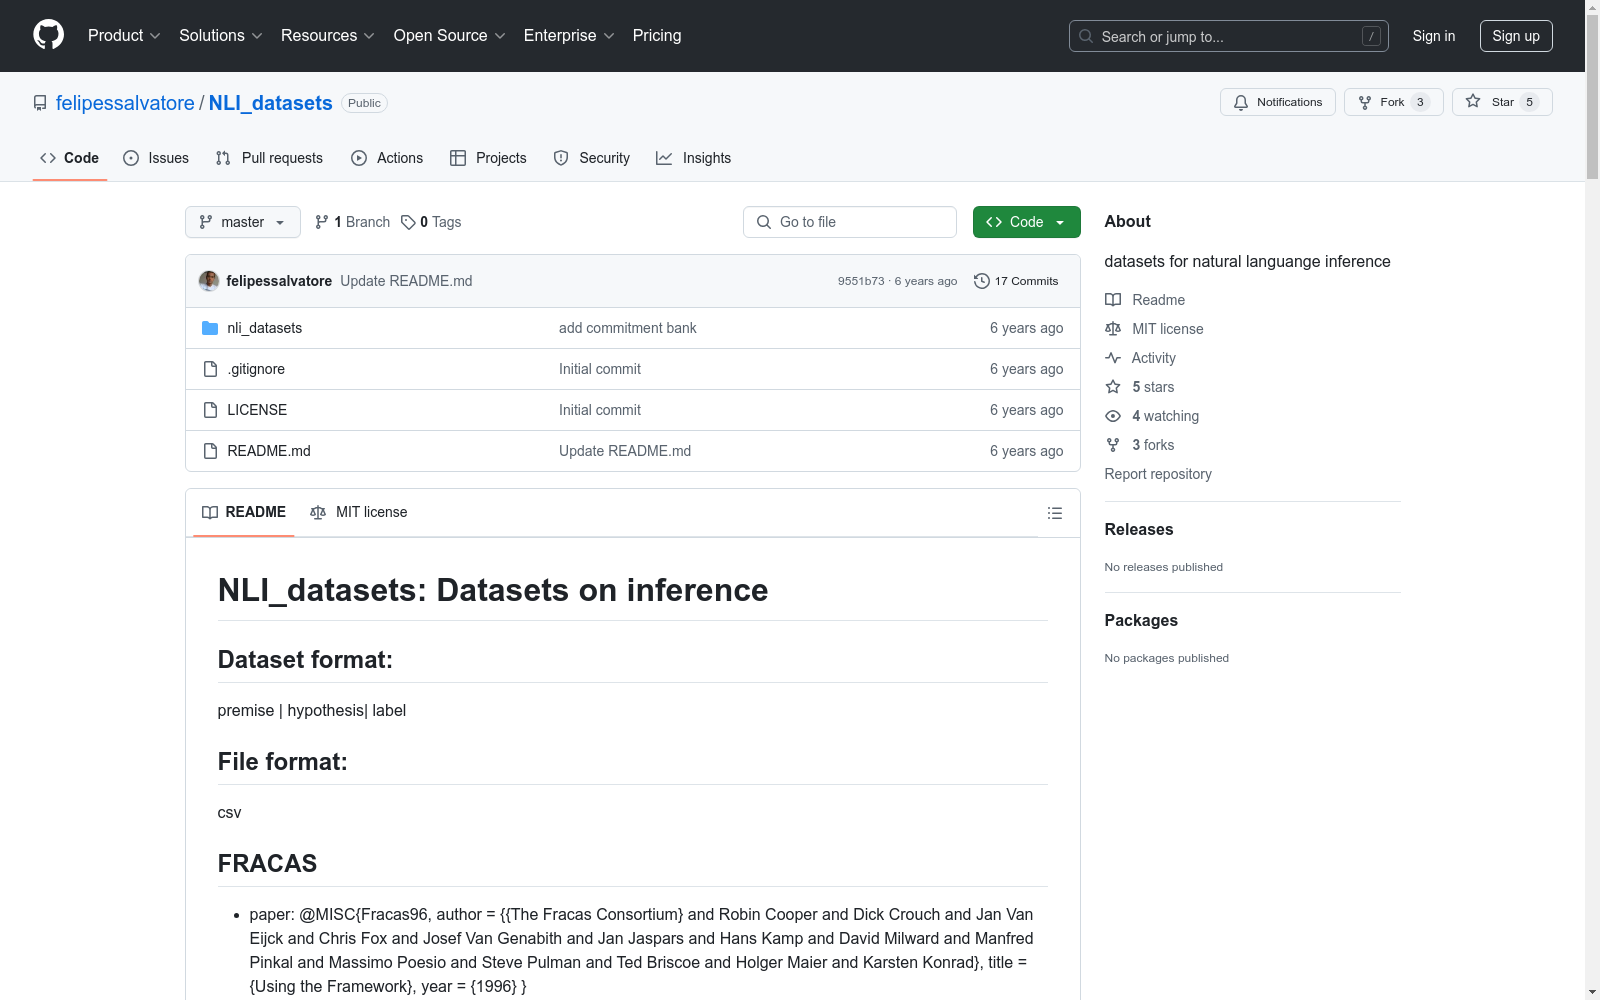Click felipessalvatore's avatar picture
The width and height of the screenshot is (1600, 1000).
click(209, 281)
